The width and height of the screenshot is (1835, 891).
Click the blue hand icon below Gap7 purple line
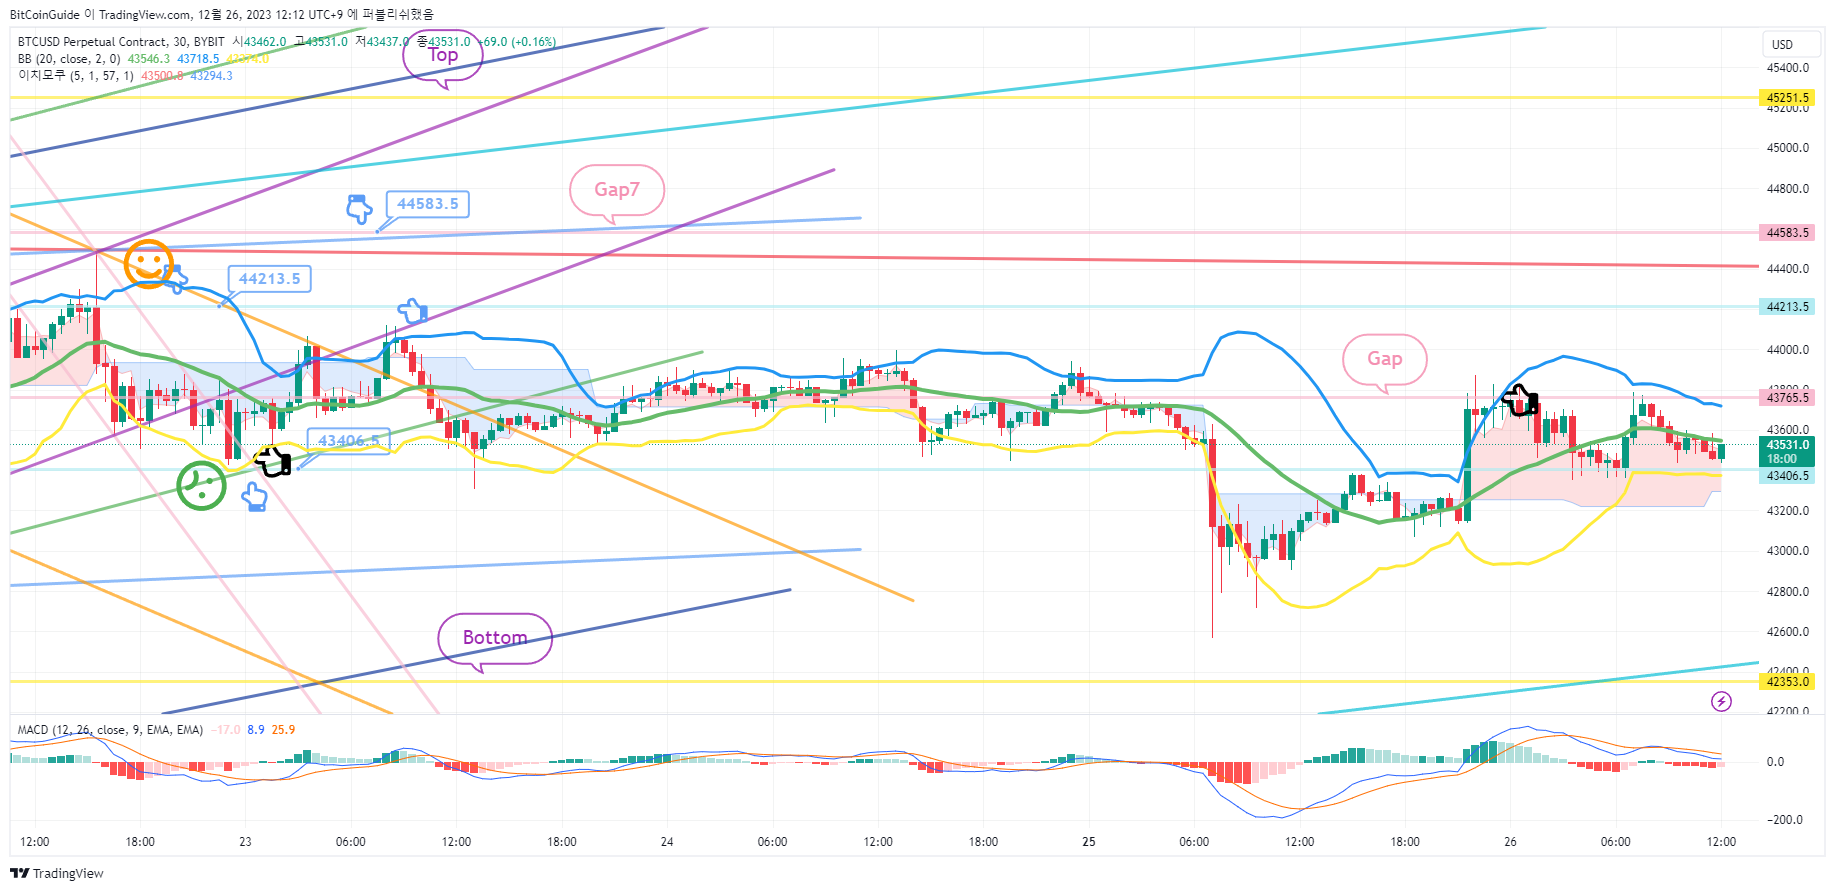tap(413, 311)
